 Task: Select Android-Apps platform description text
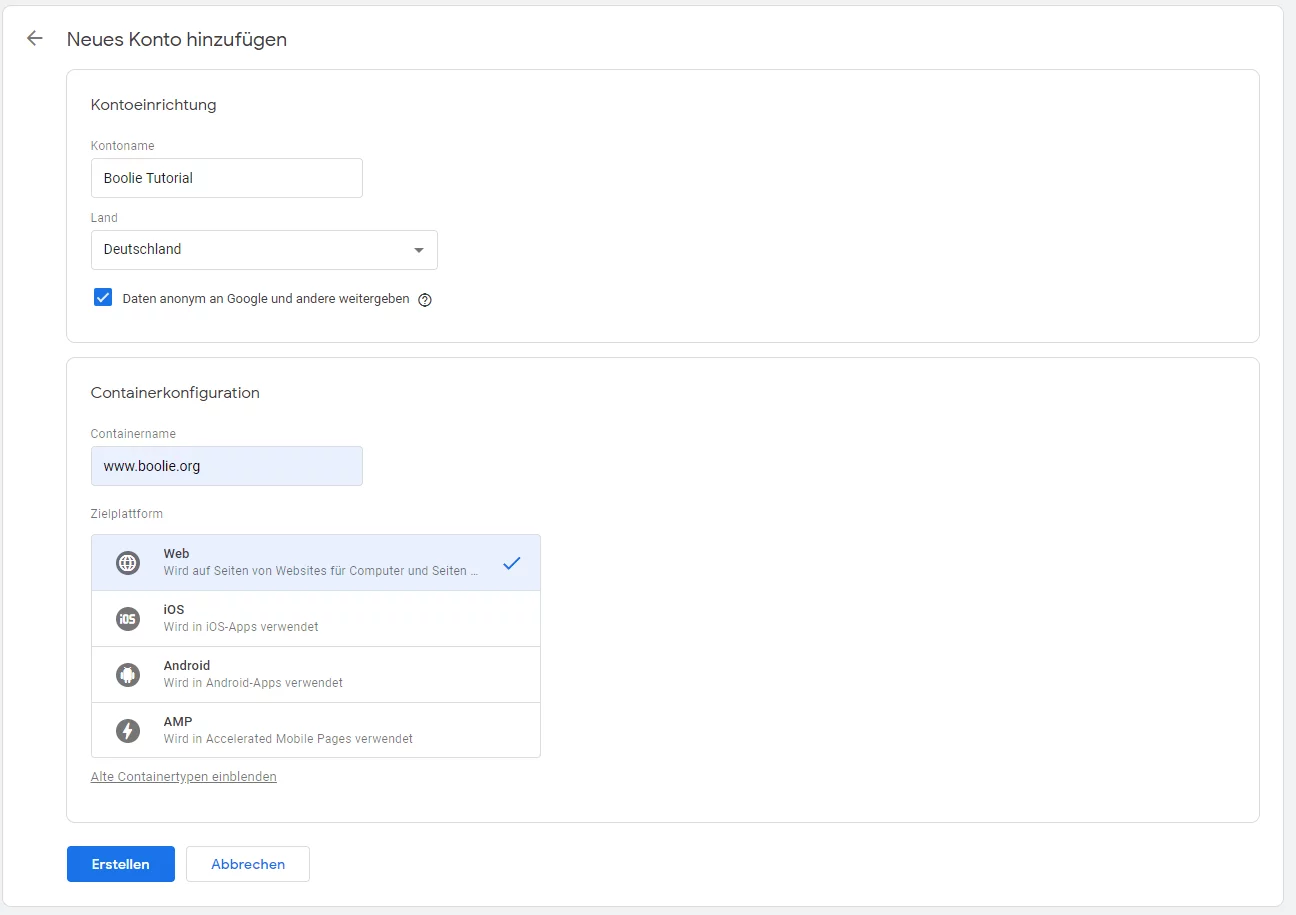point(253,683)
